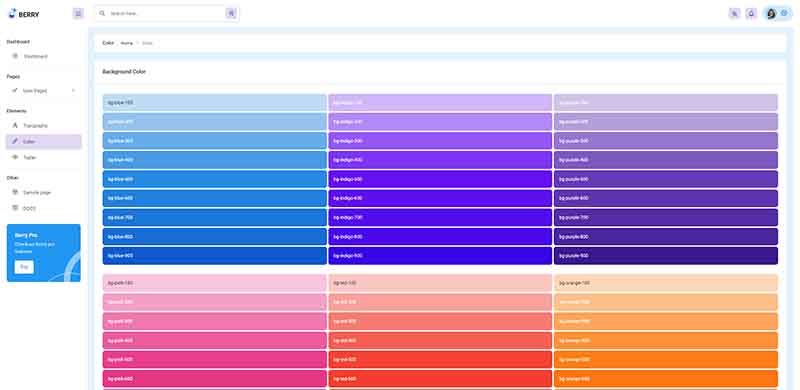Select the Color menu item

[x=44, y=141]
